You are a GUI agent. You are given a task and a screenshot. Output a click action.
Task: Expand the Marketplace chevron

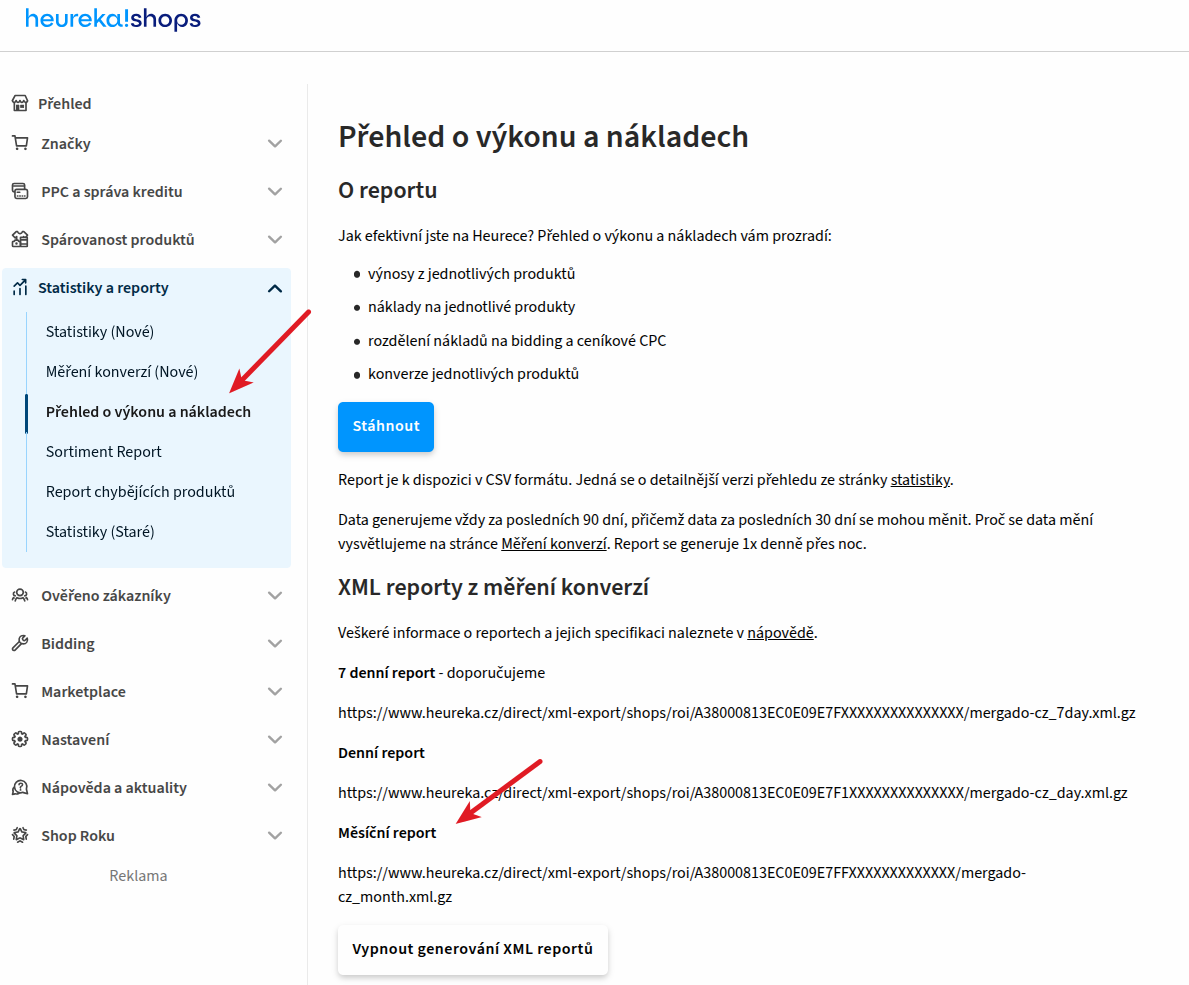pyautogui.click(x=275, y=692)
